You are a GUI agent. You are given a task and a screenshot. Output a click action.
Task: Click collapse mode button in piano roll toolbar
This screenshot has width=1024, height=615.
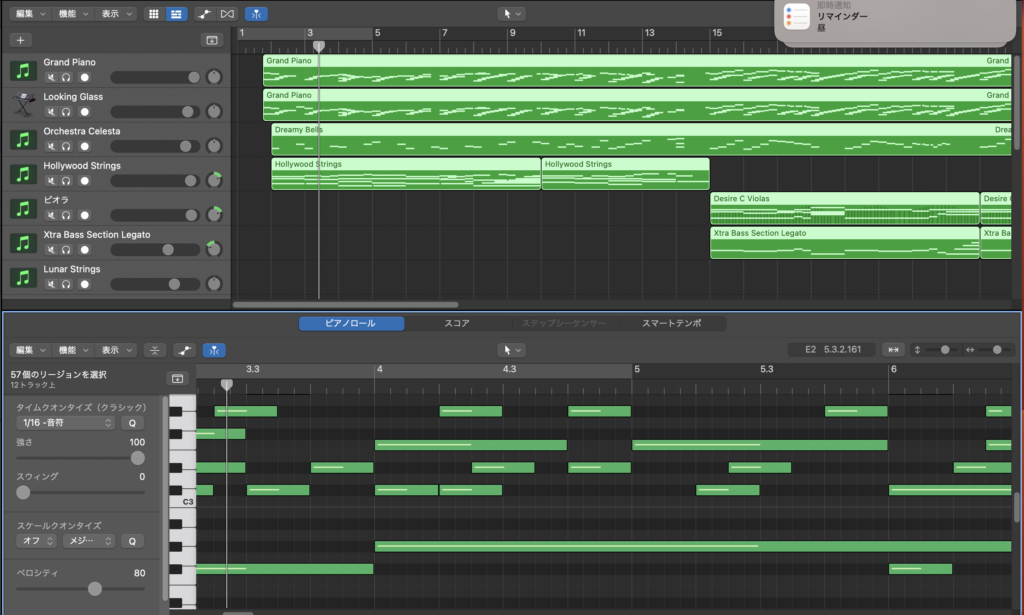pos(155,351)
